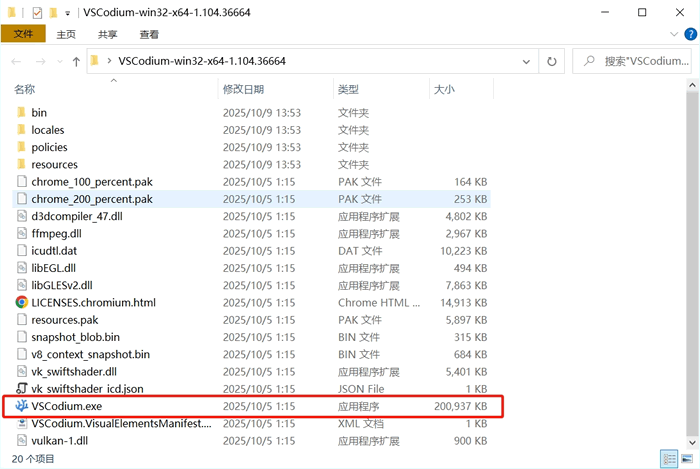Screen dimensions: 700x469
Task: Sort files by 大小 column header
Action: 443,89
